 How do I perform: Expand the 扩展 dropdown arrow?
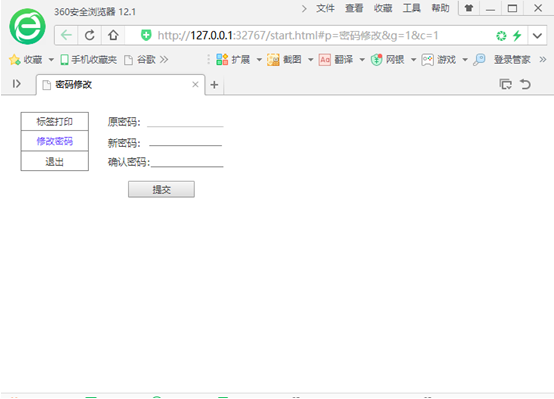point(259,60)
